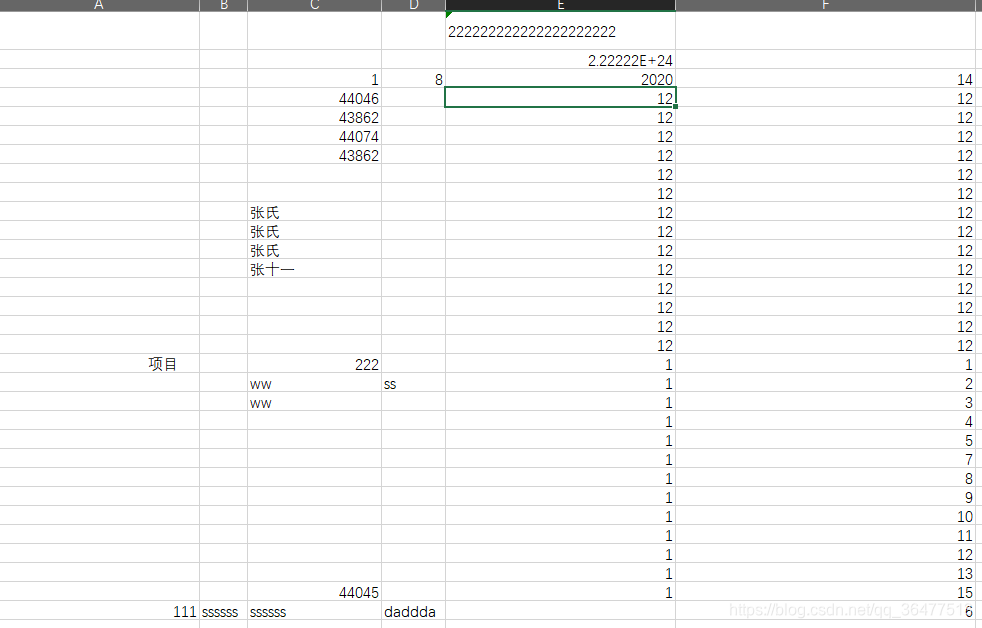The image size is (982, 628).
Task: Select the cell containing 2222222222222222222222
Action: (x=560, y=31)
